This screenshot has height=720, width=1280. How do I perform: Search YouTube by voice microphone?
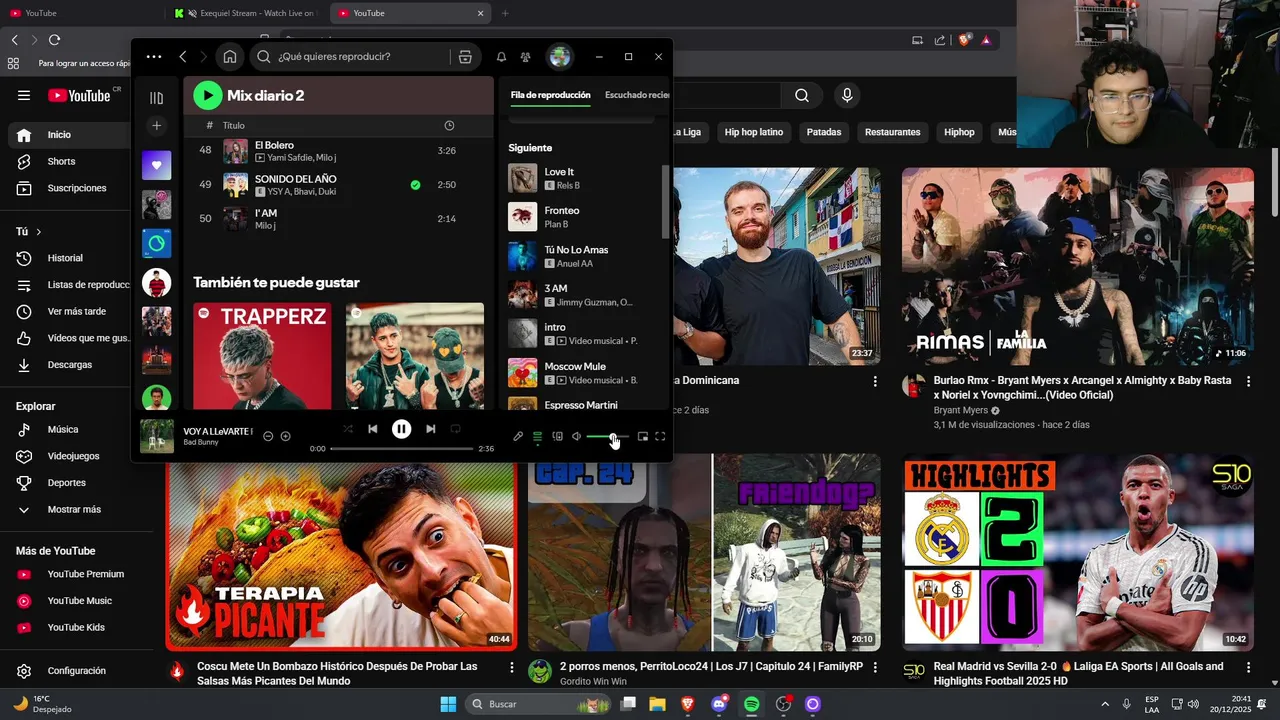[847, 95]
